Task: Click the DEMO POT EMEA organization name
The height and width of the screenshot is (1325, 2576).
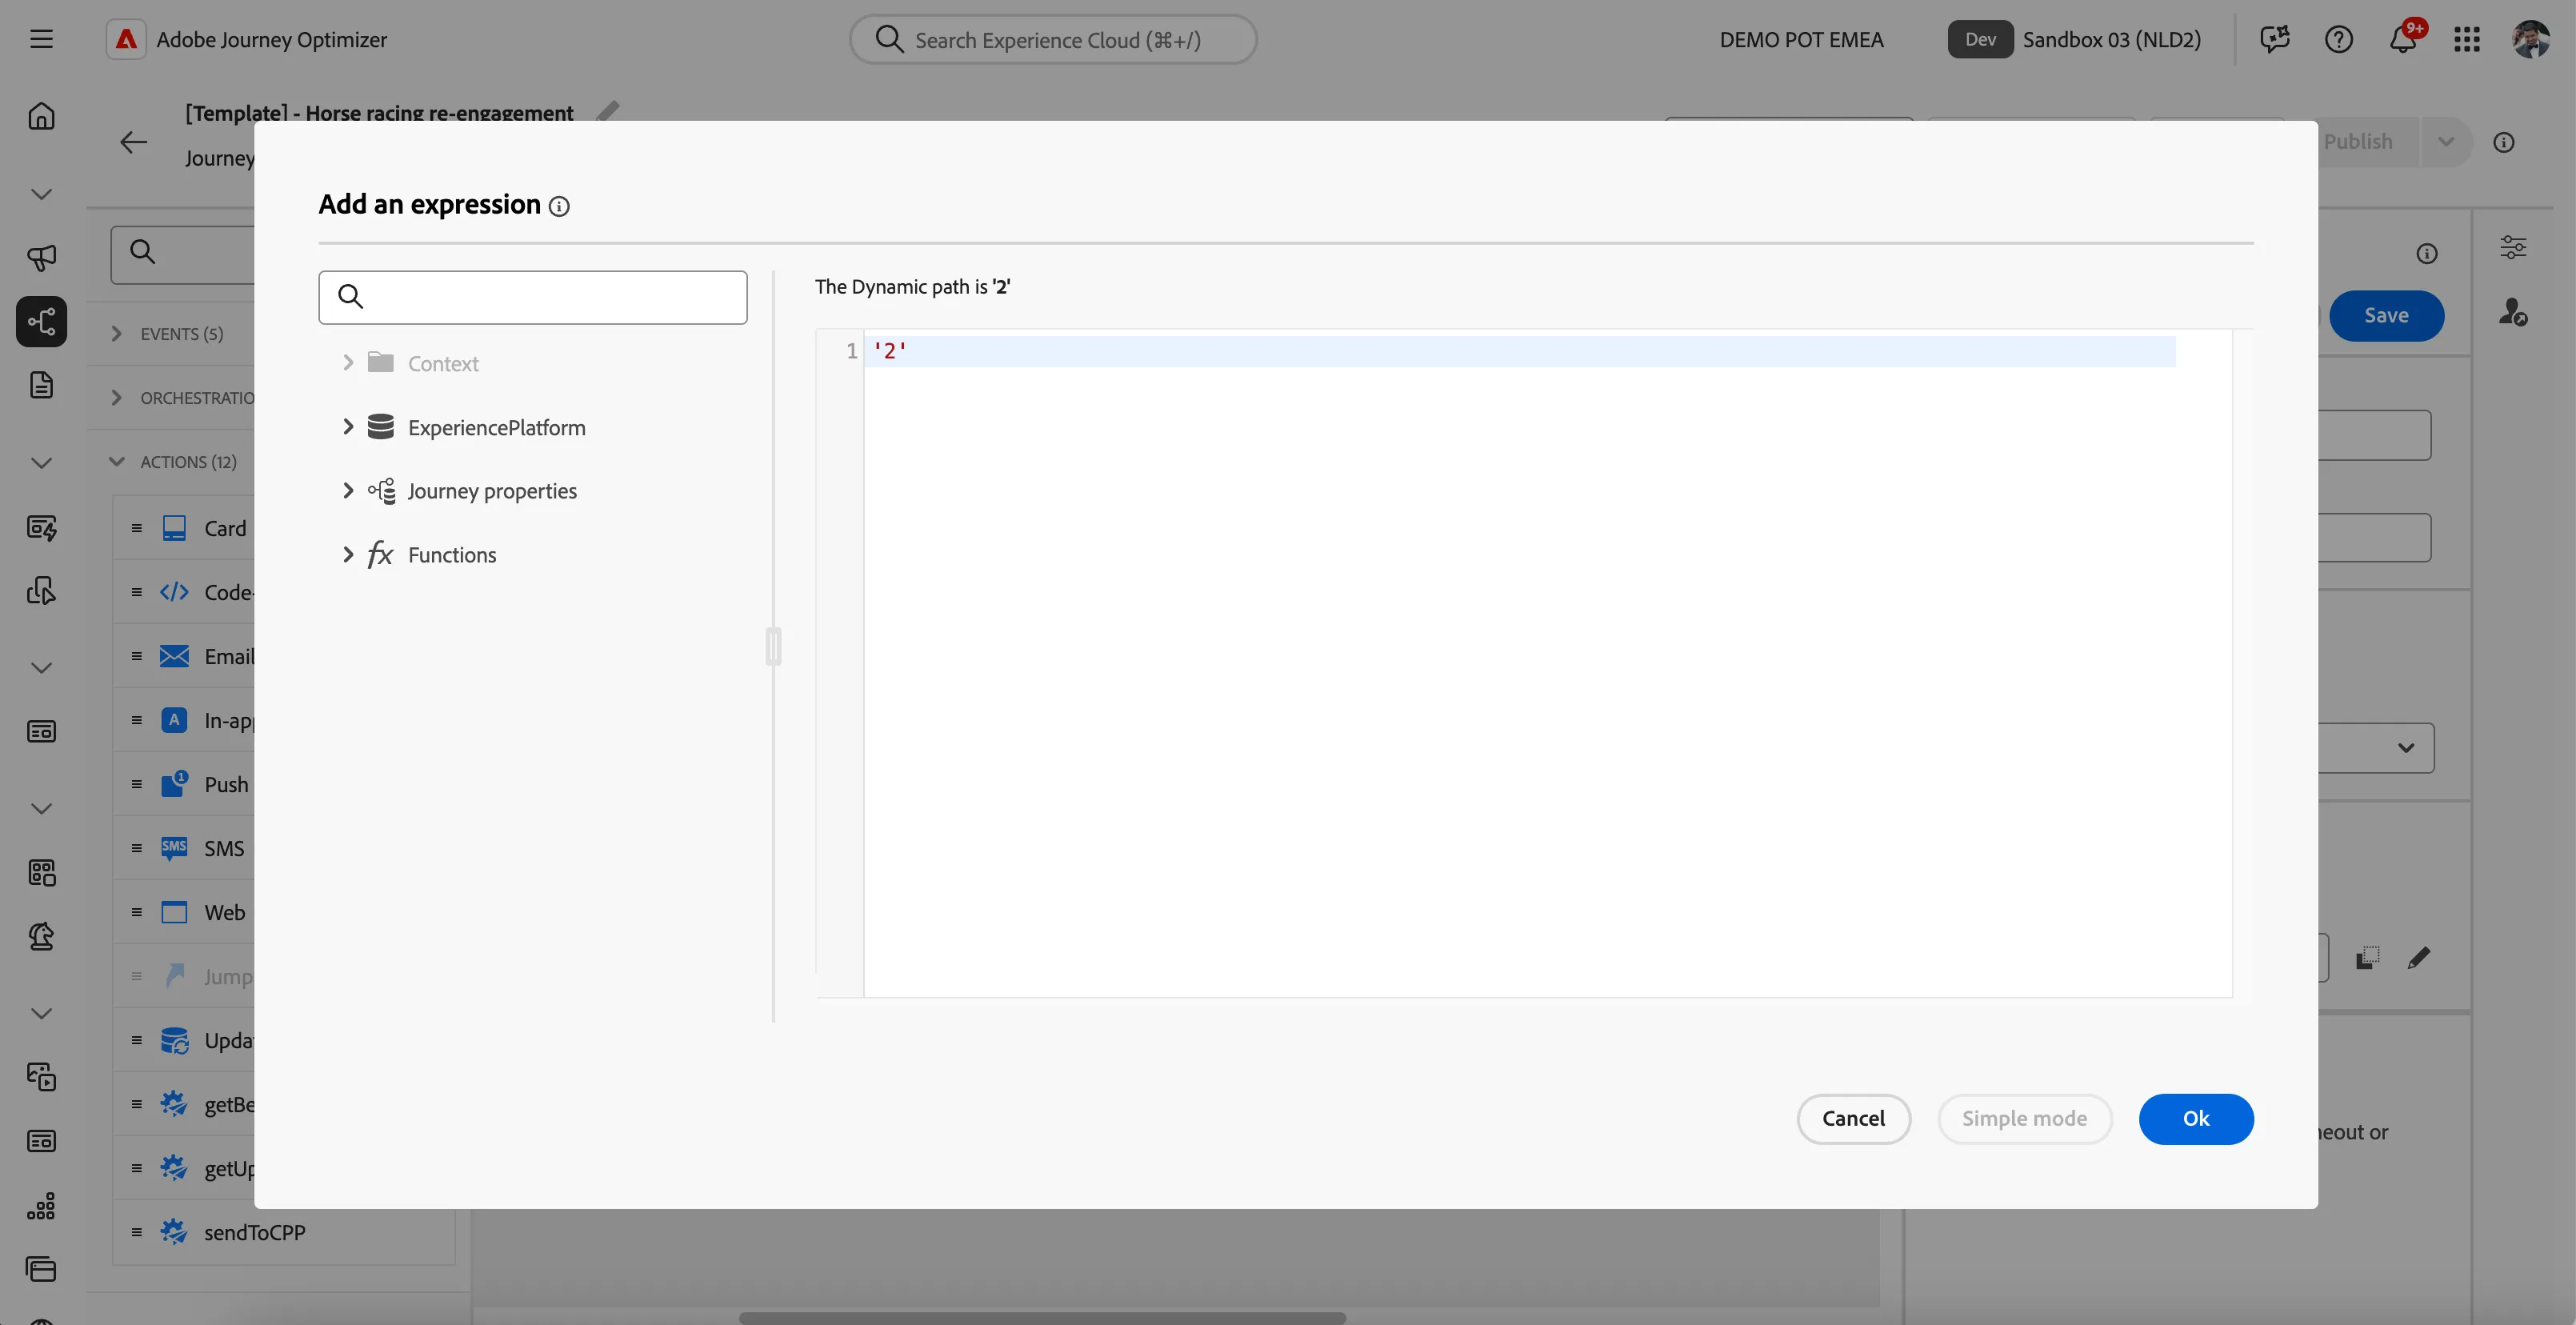Action: pos(1801,39)
